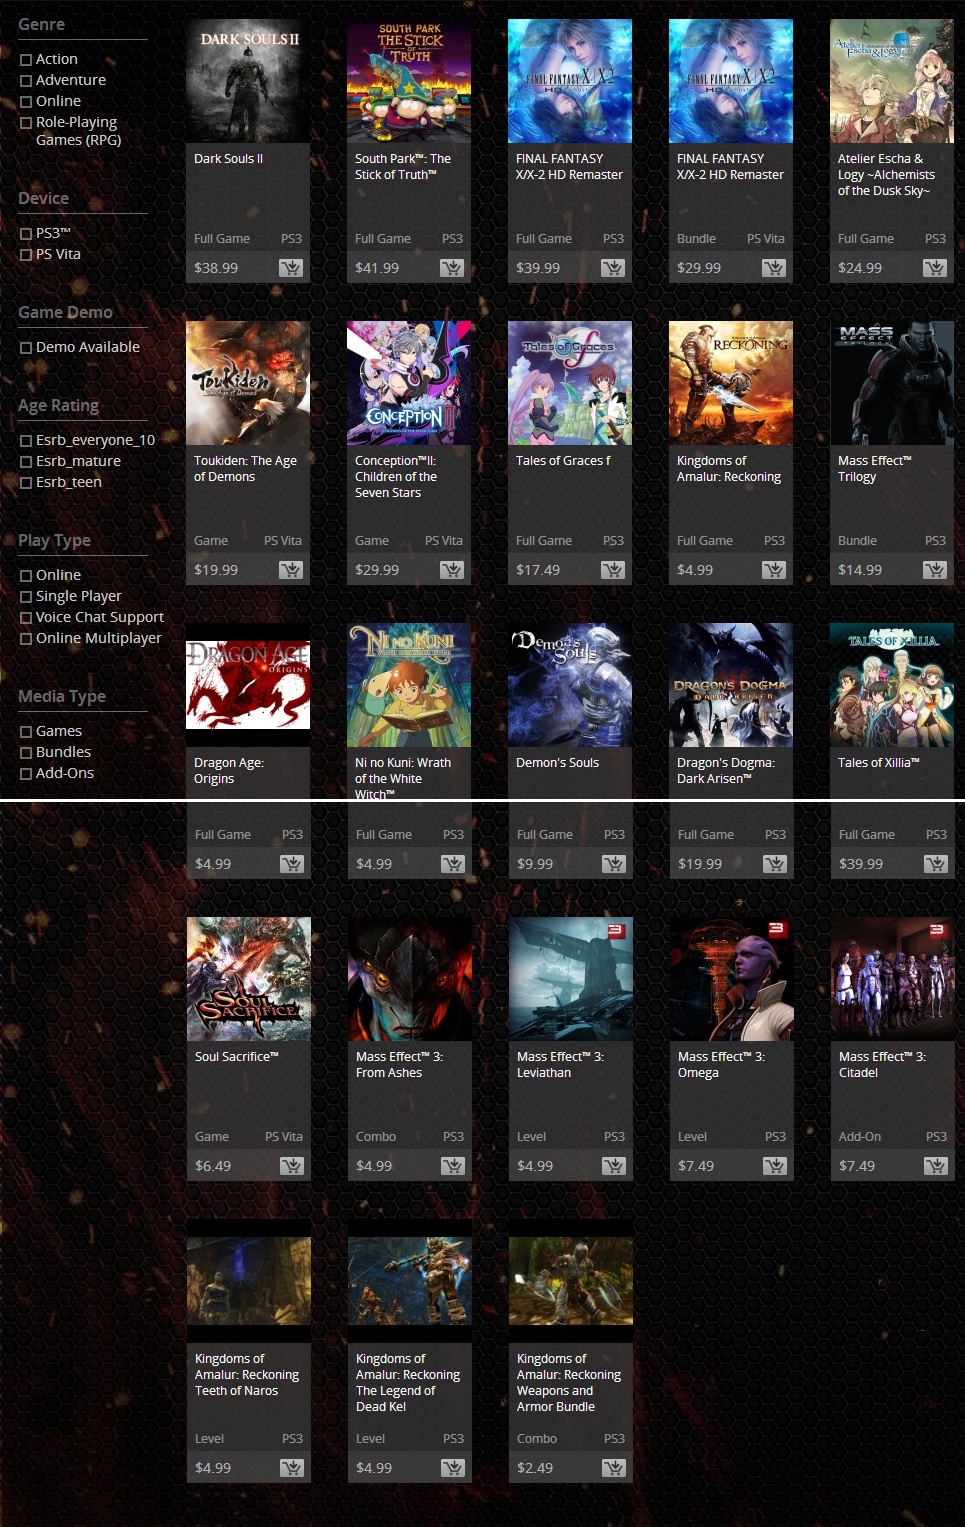The height and width of the screenshot is (1527, 965).
Task: Add Atelier Escha & Logy to cart
Action: (935, 268)
